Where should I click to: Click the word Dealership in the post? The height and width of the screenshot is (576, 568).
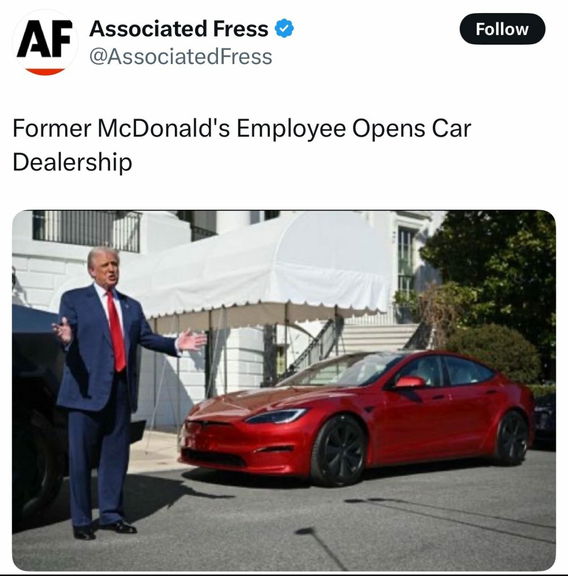(x=72, y=162)
